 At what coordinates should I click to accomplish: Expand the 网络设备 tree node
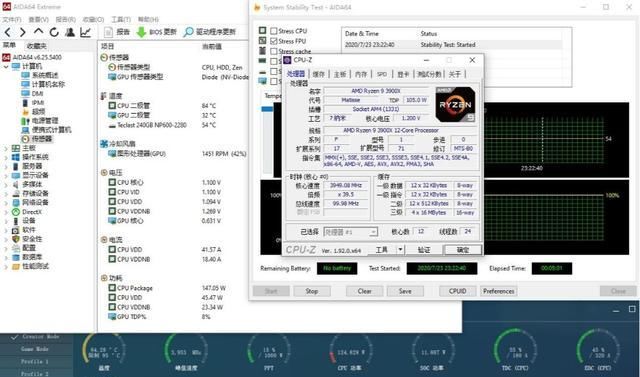6,203
